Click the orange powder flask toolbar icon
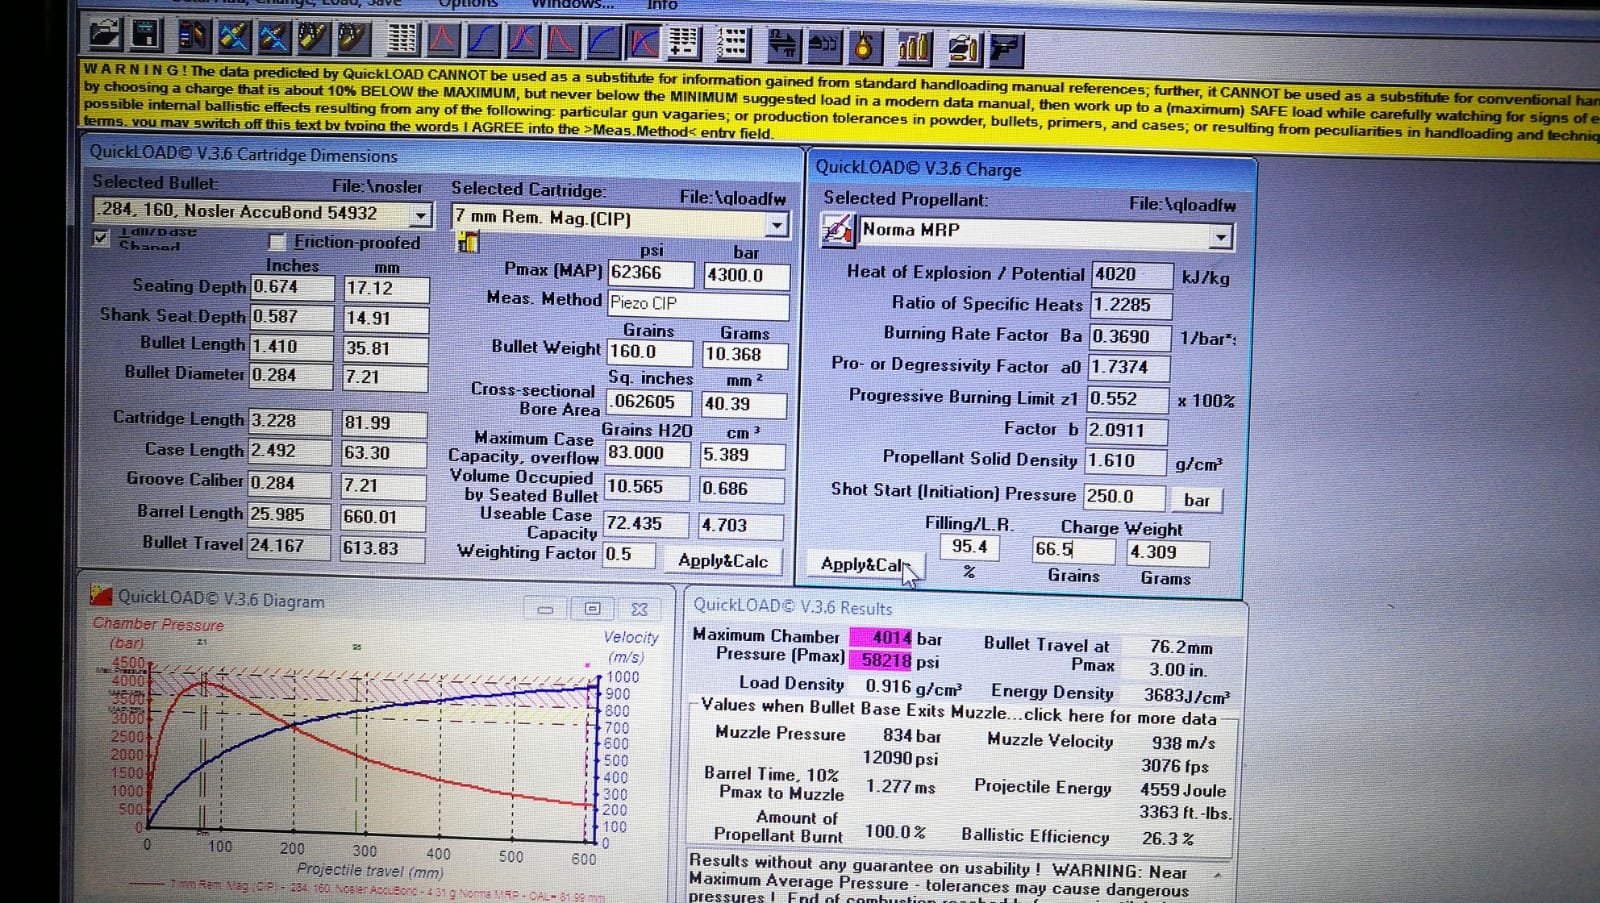1600x903 pixels. 864,46
